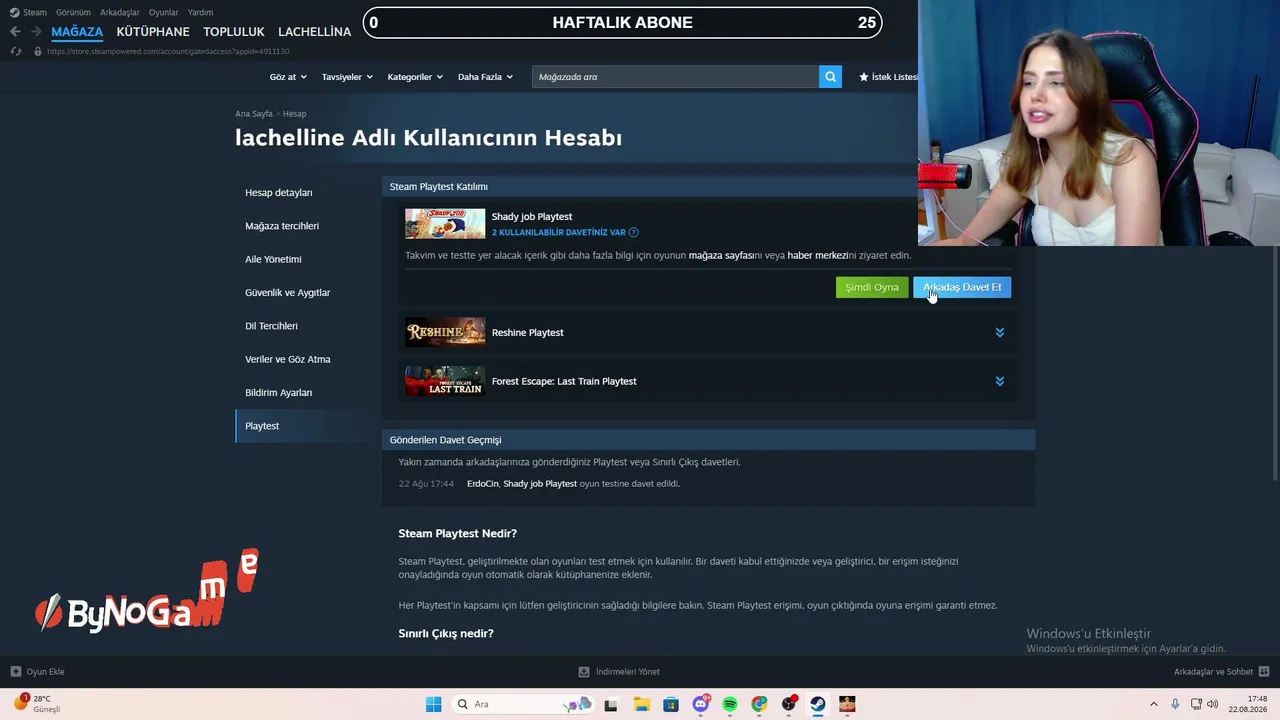Open Mağaza tercihleri in the sidebar
Image resolution: width=1280 pixels, height=720 pixels.
(x=282, y=226)
